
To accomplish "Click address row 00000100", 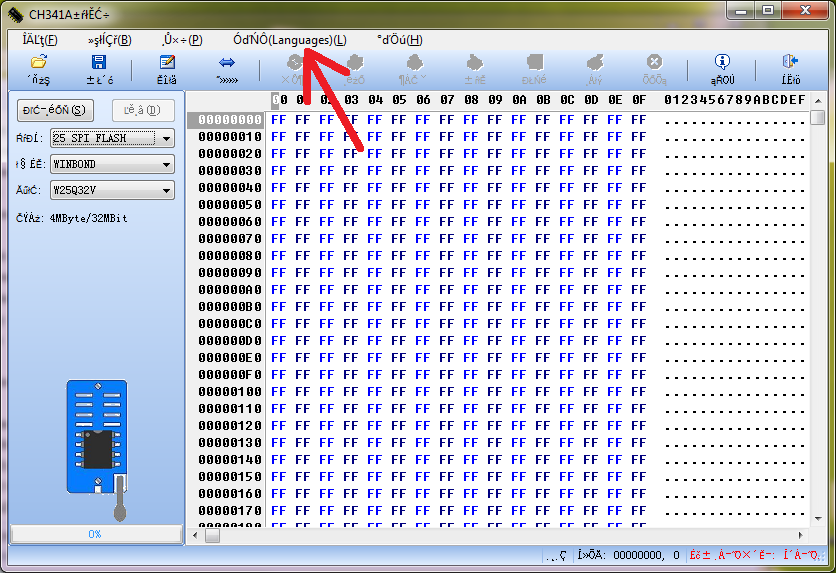I will point(230,392).
